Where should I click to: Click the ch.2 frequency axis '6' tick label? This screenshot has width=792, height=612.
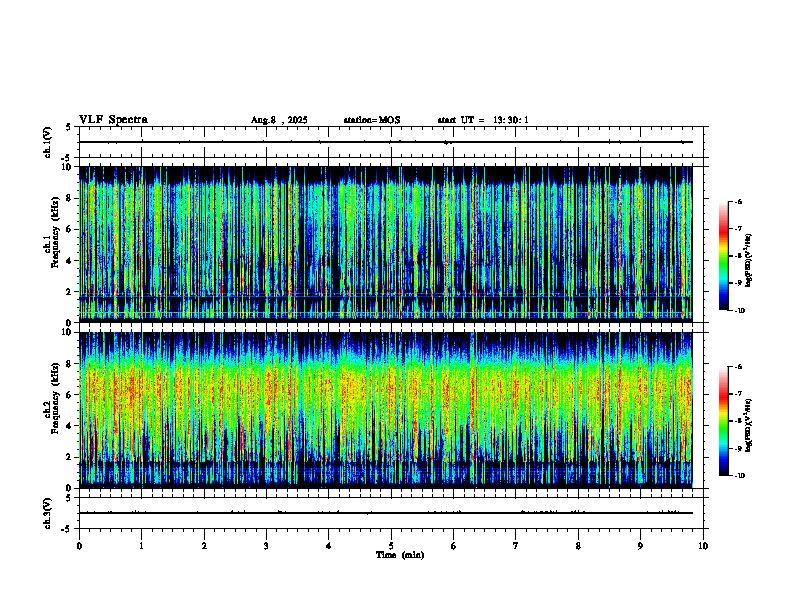click(x=70, y=395)
